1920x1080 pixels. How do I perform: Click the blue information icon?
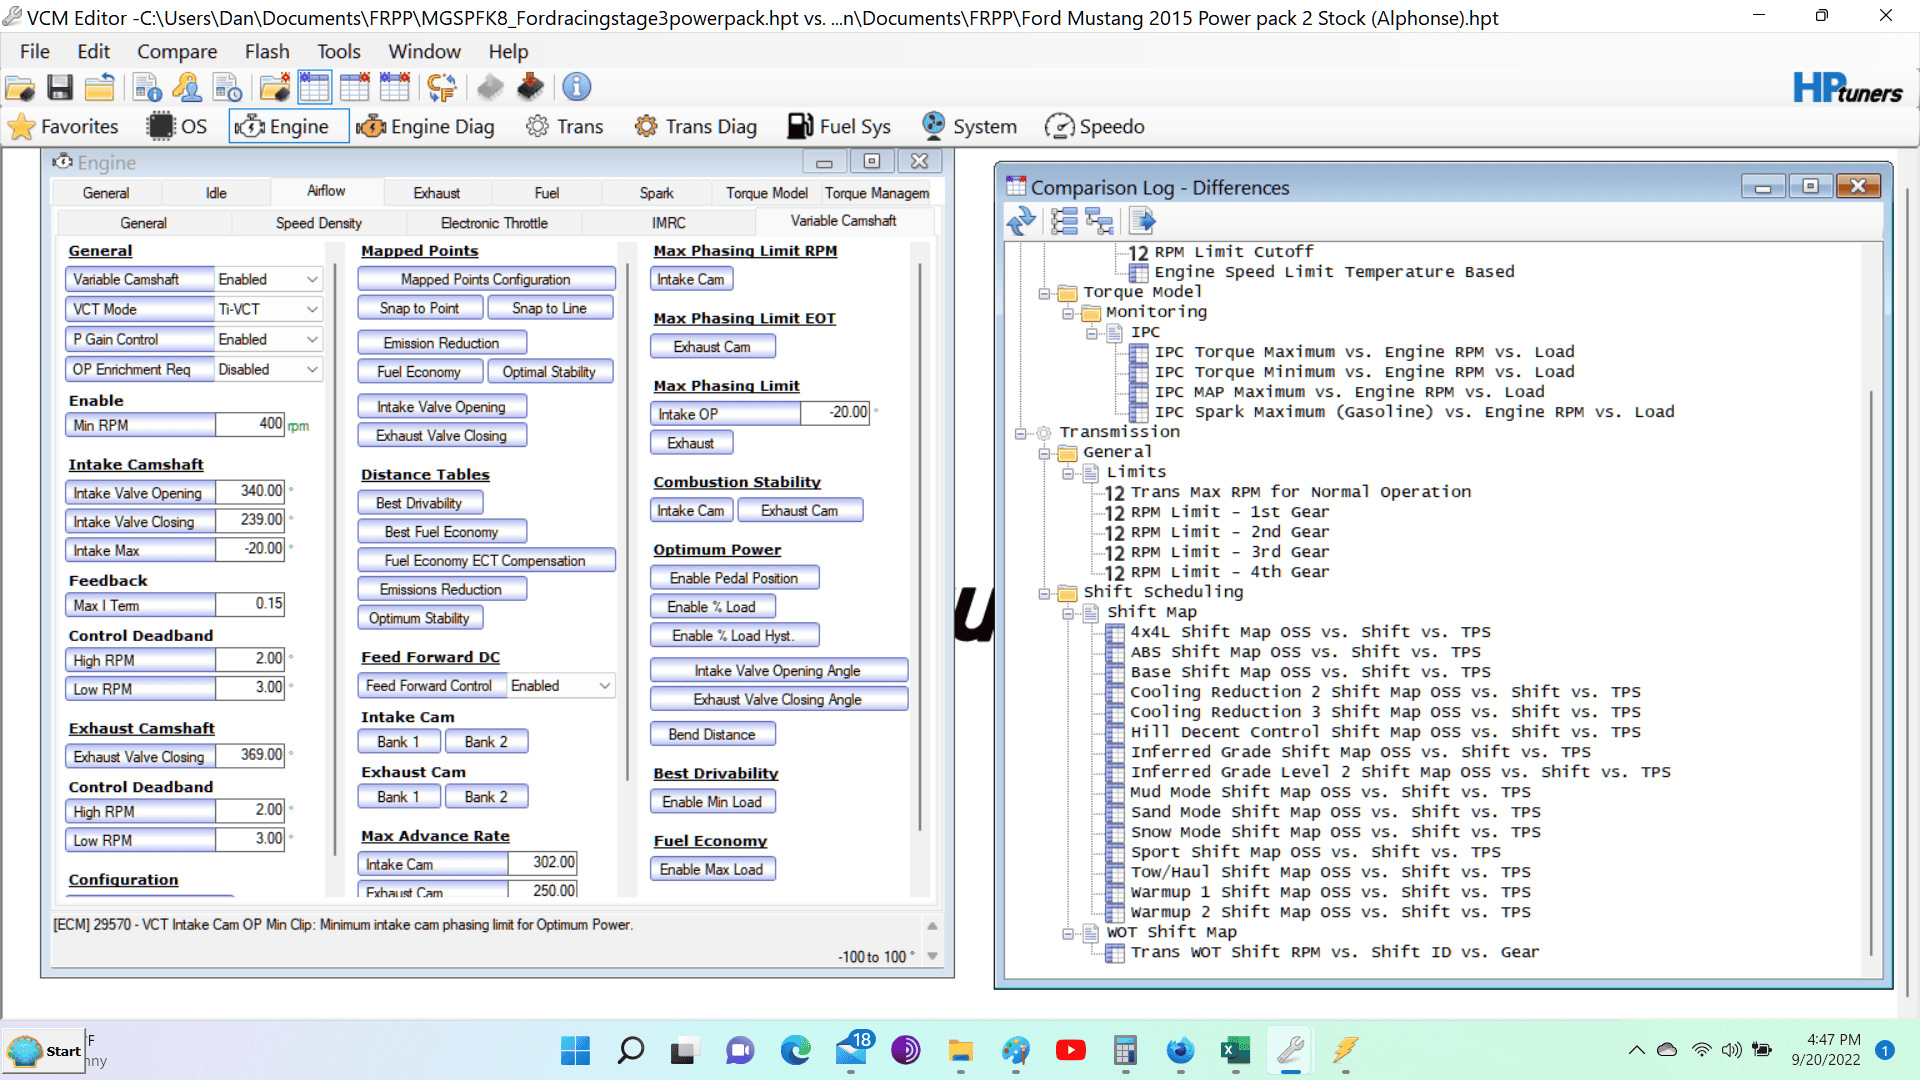pos(577,88)
